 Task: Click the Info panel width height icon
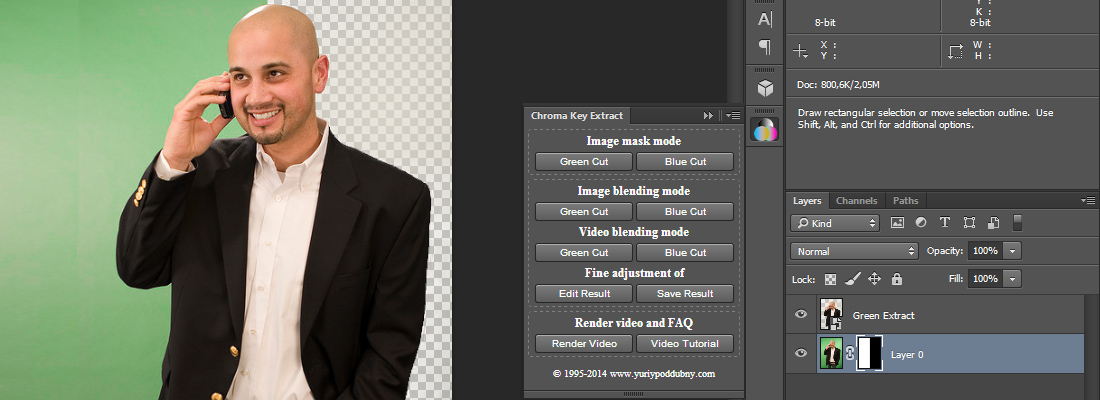coord(955,51)
